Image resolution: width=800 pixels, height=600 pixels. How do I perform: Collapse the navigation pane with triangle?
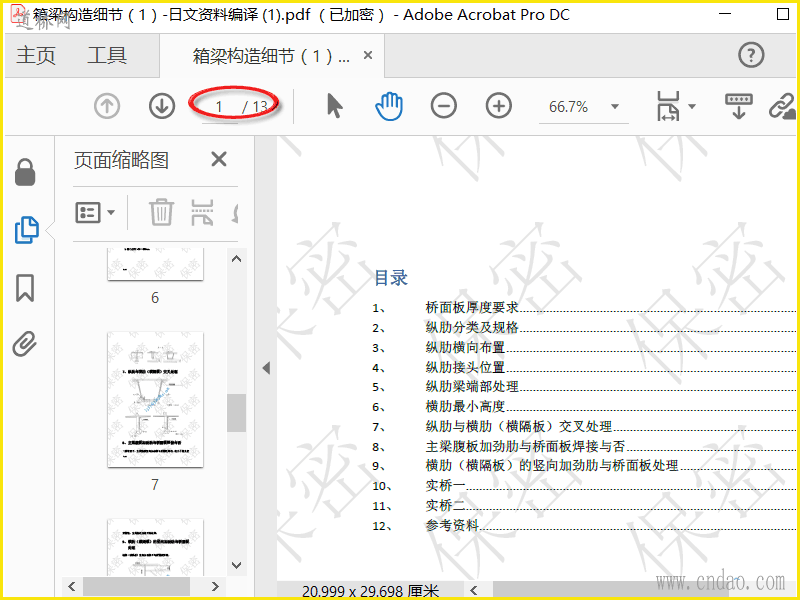pos(266,368)
